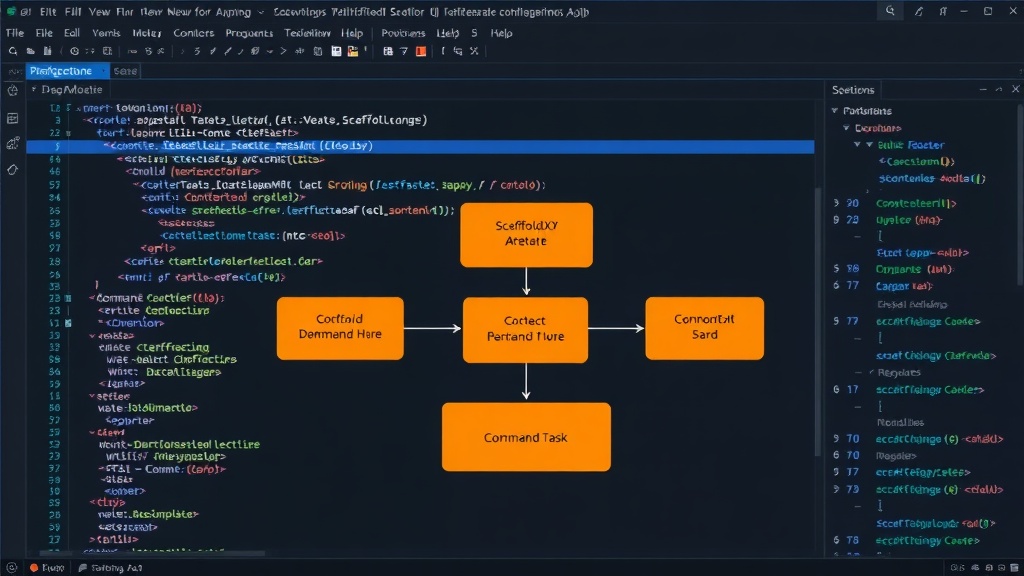The width and height of the screenshot is (1024, 576).
Task: Collapse the 'Partsitans' tree node
Action: click(835, 110)
